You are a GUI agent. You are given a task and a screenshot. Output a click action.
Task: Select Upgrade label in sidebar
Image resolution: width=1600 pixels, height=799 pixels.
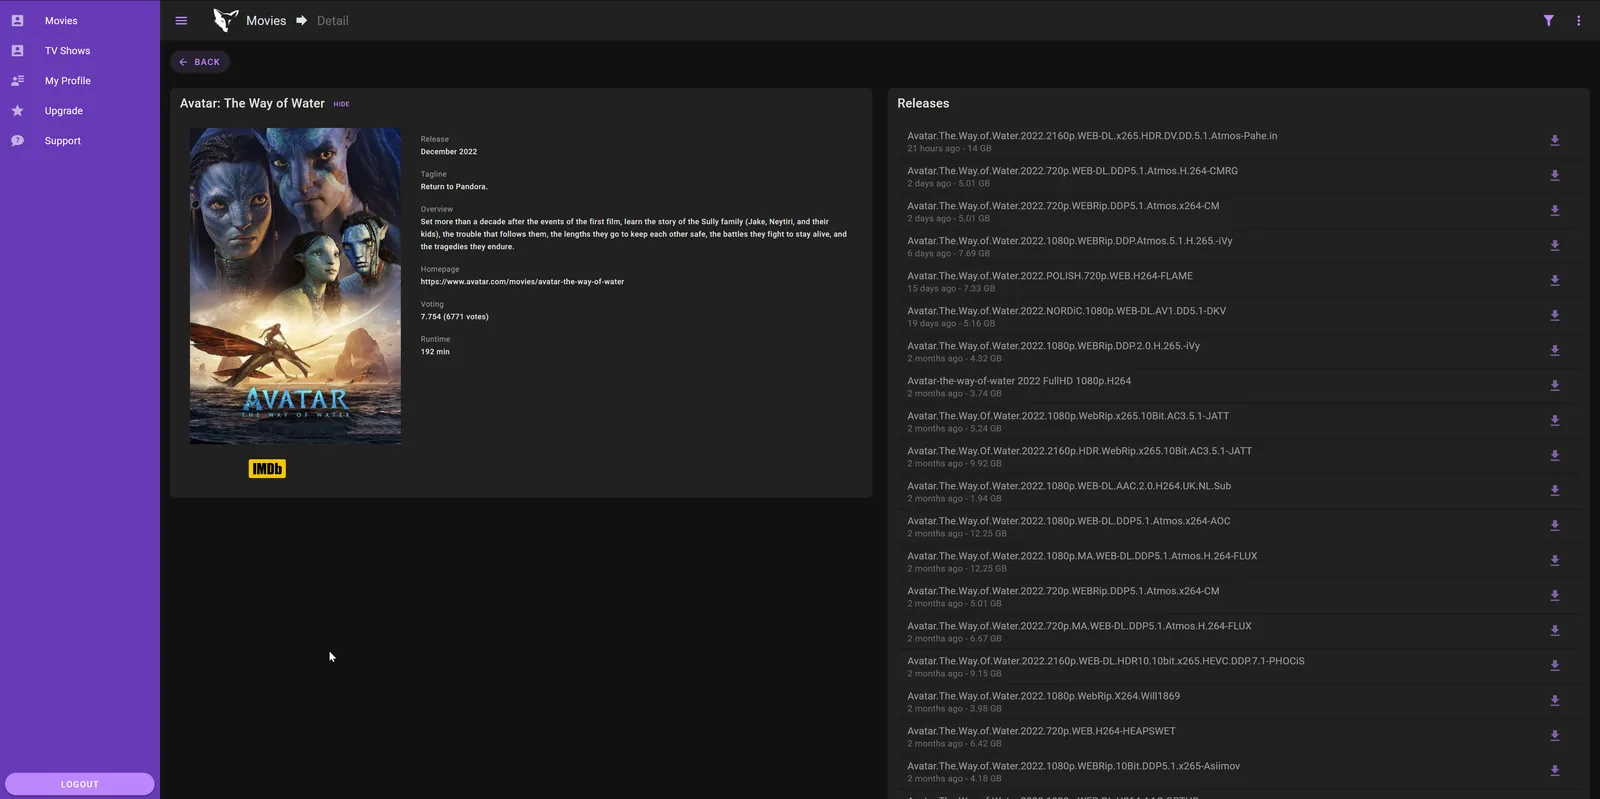tap(64, 111)
